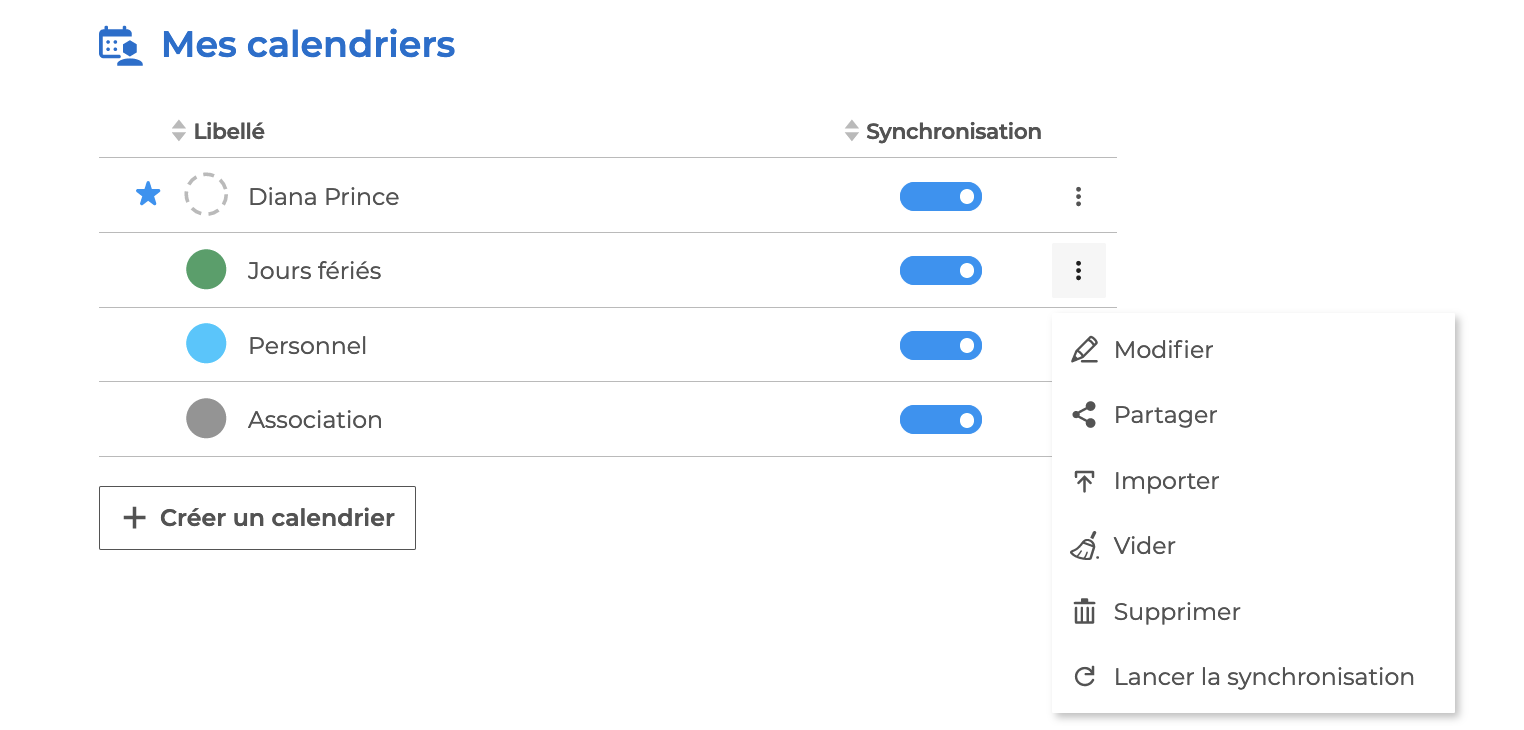The height and width of the screenshot is (730, 1524).
Task: Select Partager from the context menu
Action: [x=1165, y=415]
